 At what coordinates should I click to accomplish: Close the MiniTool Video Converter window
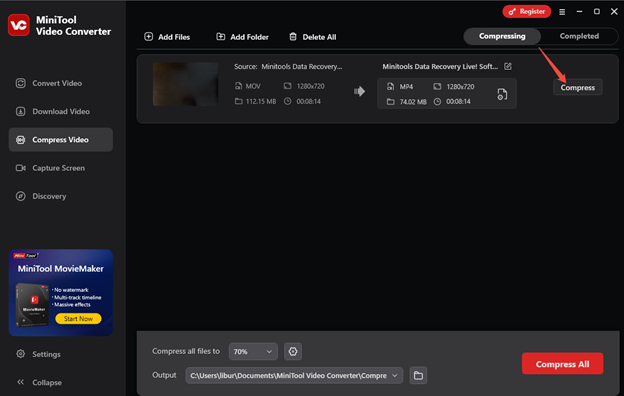[614, 12]
